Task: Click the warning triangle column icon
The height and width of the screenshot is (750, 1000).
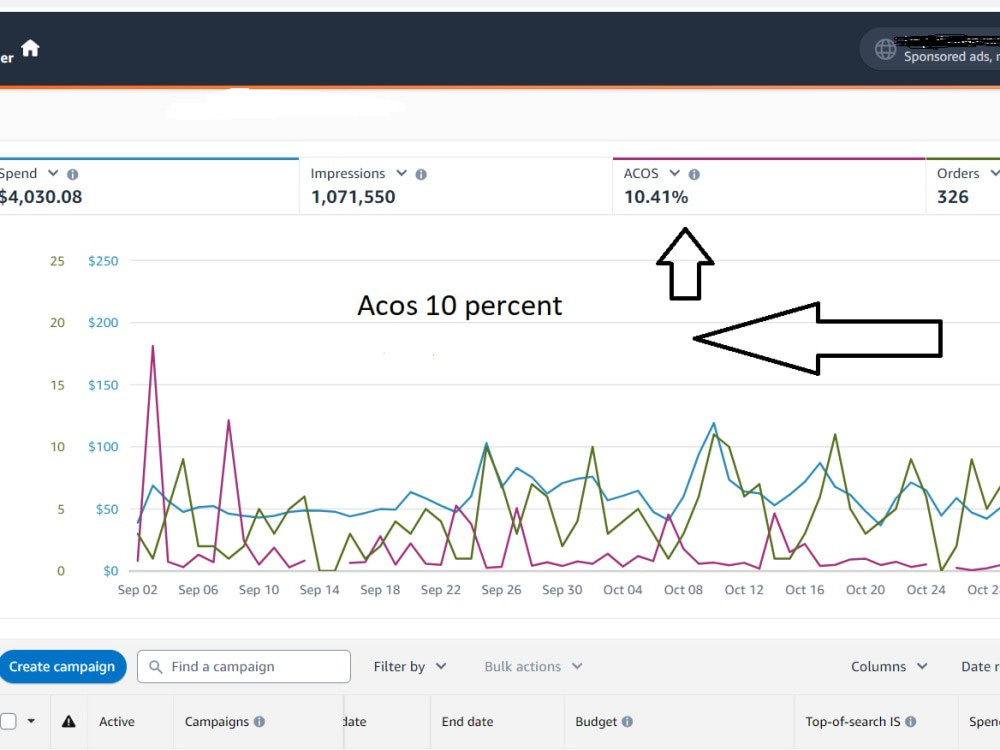Action: click(69, 721)
